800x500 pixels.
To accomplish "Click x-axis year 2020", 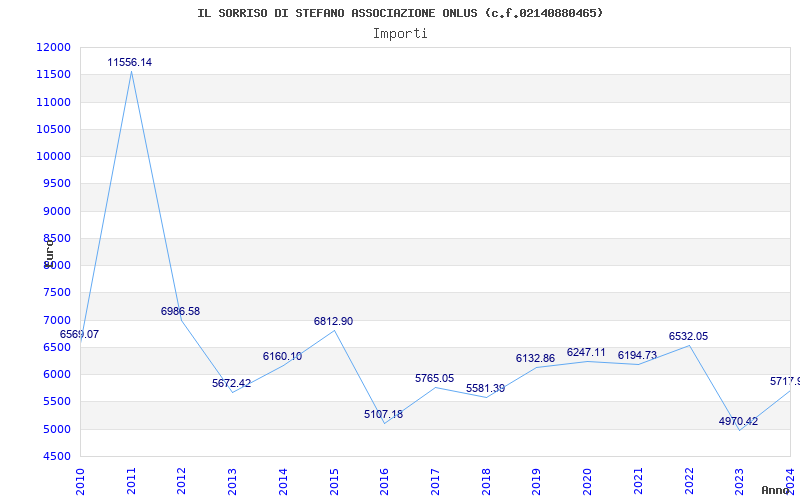I will pos(587,481).
